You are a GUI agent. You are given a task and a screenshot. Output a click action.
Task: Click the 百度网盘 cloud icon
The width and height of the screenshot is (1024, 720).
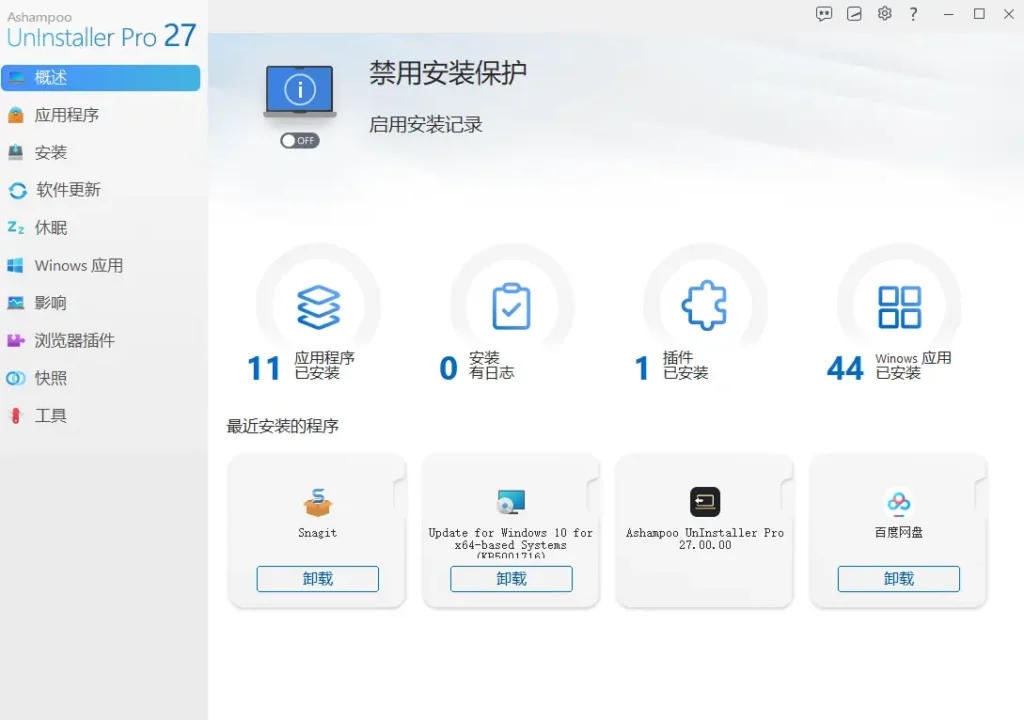point(899,502)
